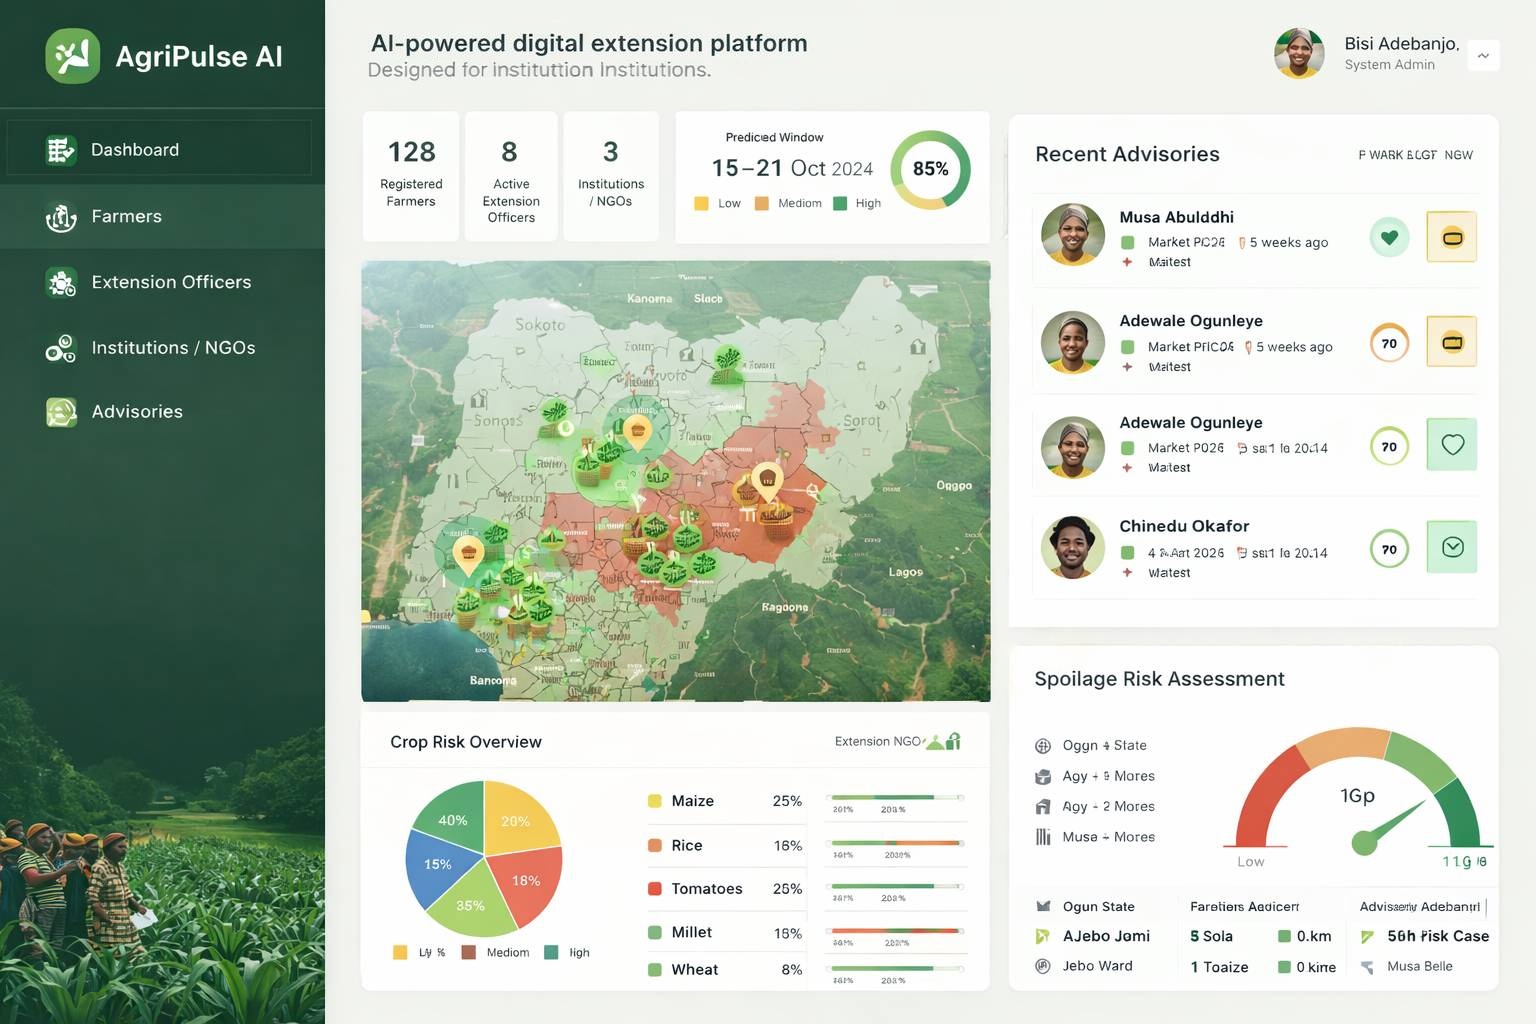
Task: Open Adewale Ogunleye's advisory score badge 70
Action: [x=1388, y=343]
